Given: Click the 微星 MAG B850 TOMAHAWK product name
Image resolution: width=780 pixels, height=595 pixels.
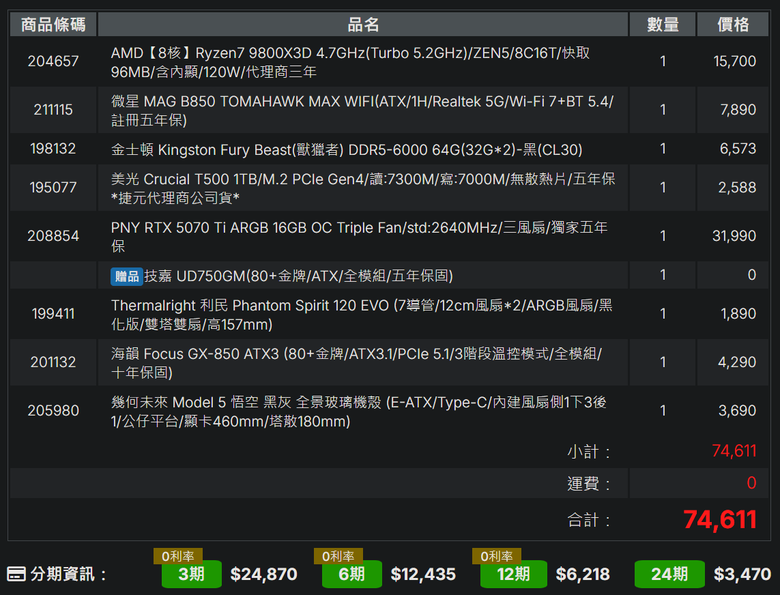Looking at the screenshot, I should click(x=362, y=111).
